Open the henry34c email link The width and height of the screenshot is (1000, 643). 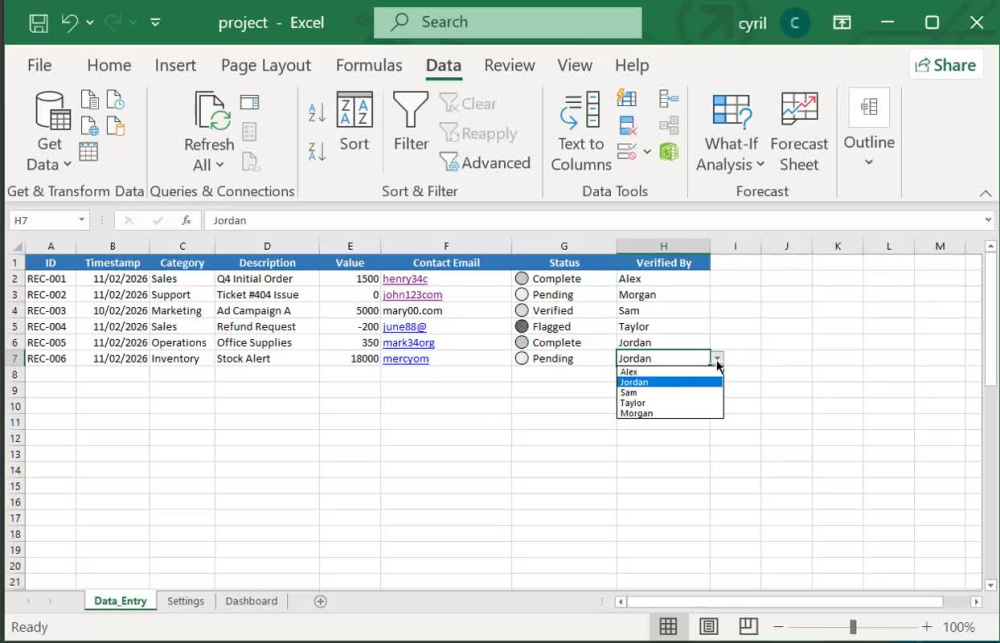coord(405,279)
